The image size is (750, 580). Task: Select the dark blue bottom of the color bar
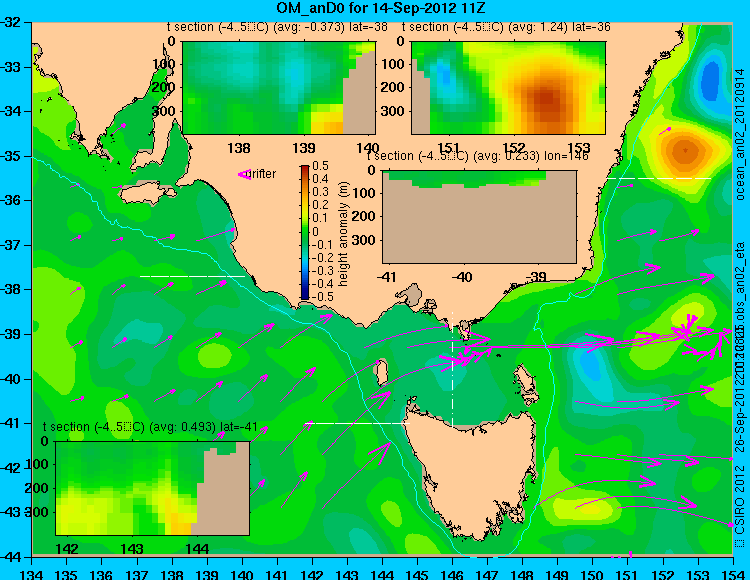coord(305,296)
